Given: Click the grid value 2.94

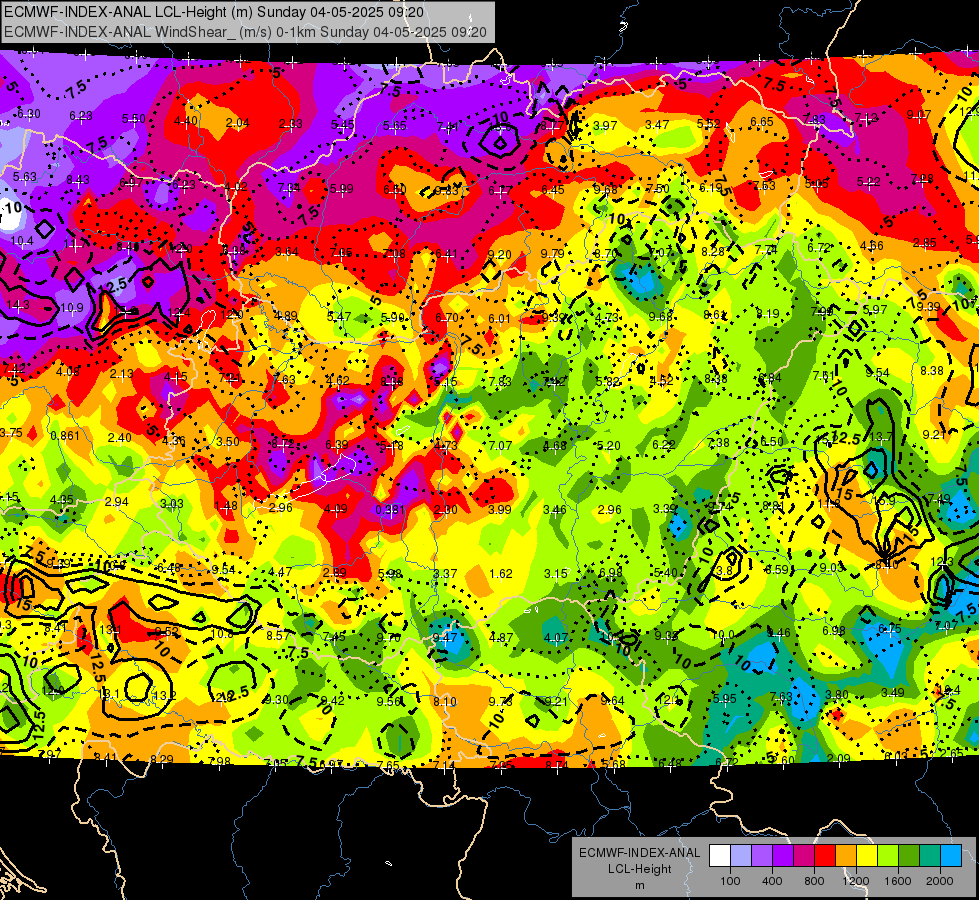Looking at the screenshot, I should click(x=117, y=502).
